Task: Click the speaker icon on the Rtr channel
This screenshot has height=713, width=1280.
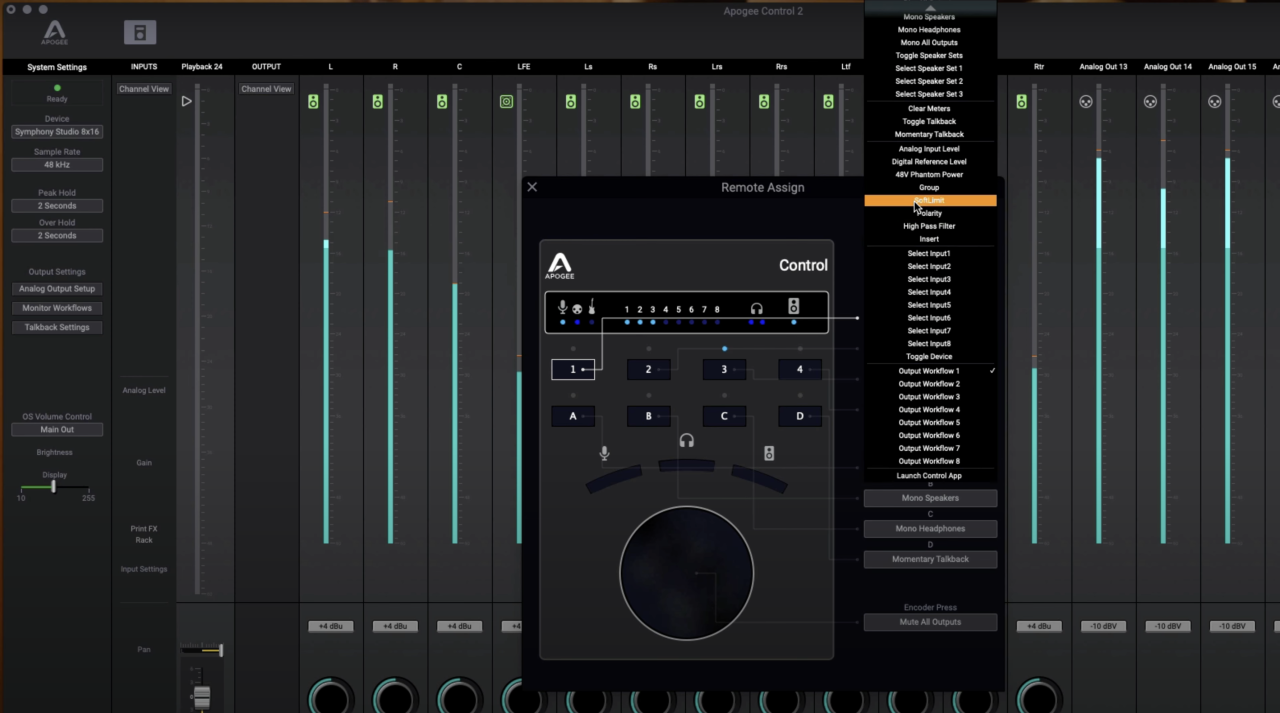Action: (1021, 102)
